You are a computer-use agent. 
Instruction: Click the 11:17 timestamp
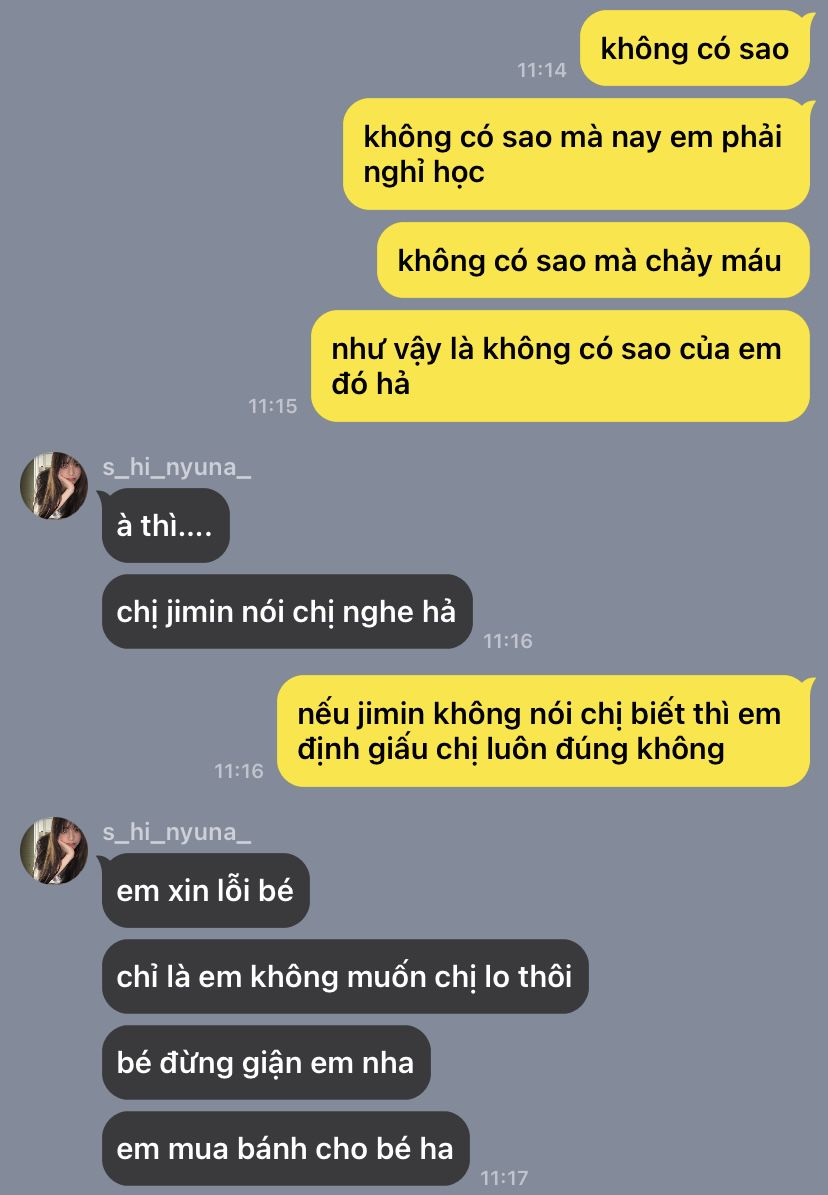(x=504, y=1177)
